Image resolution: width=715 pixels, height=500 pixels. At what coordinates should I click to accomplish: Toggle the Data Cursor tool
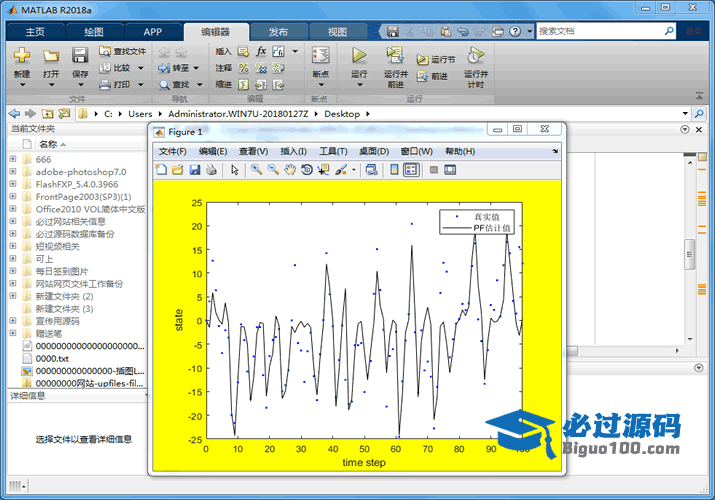click(323, 170)
